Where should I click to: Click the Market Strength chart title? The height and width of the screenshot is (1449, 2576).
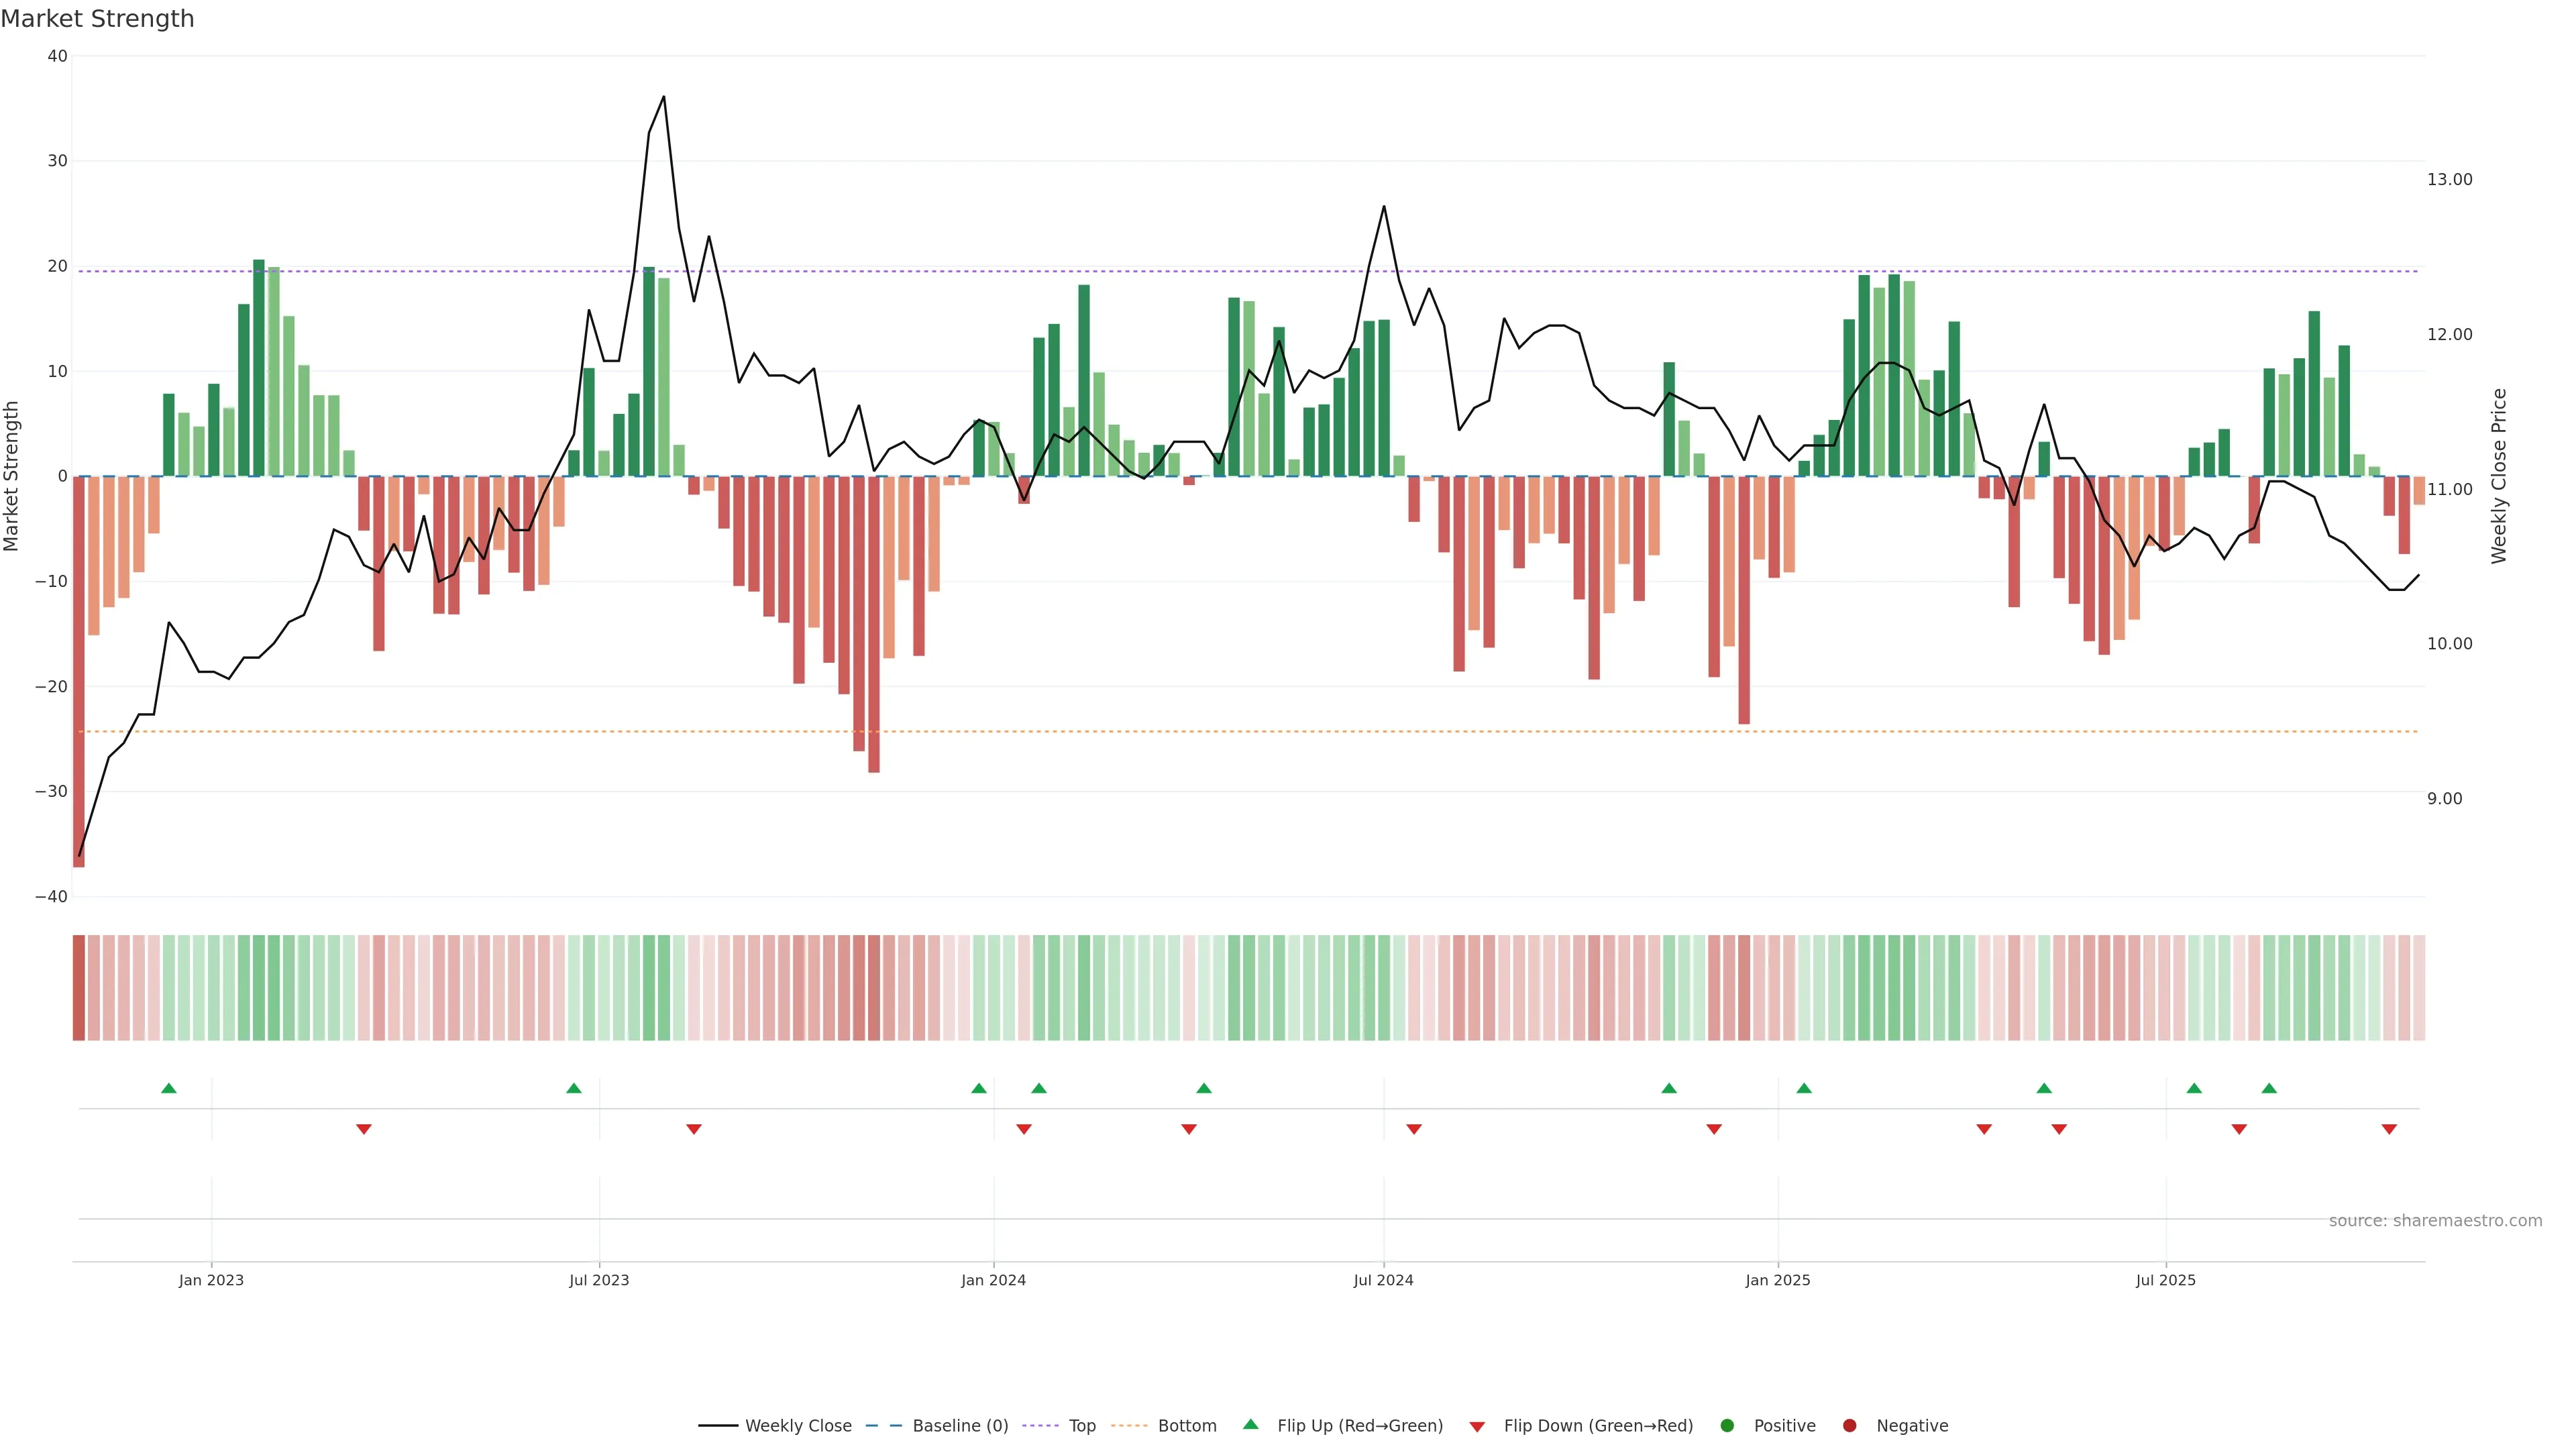pyautogui.click(x=97, y=19)
